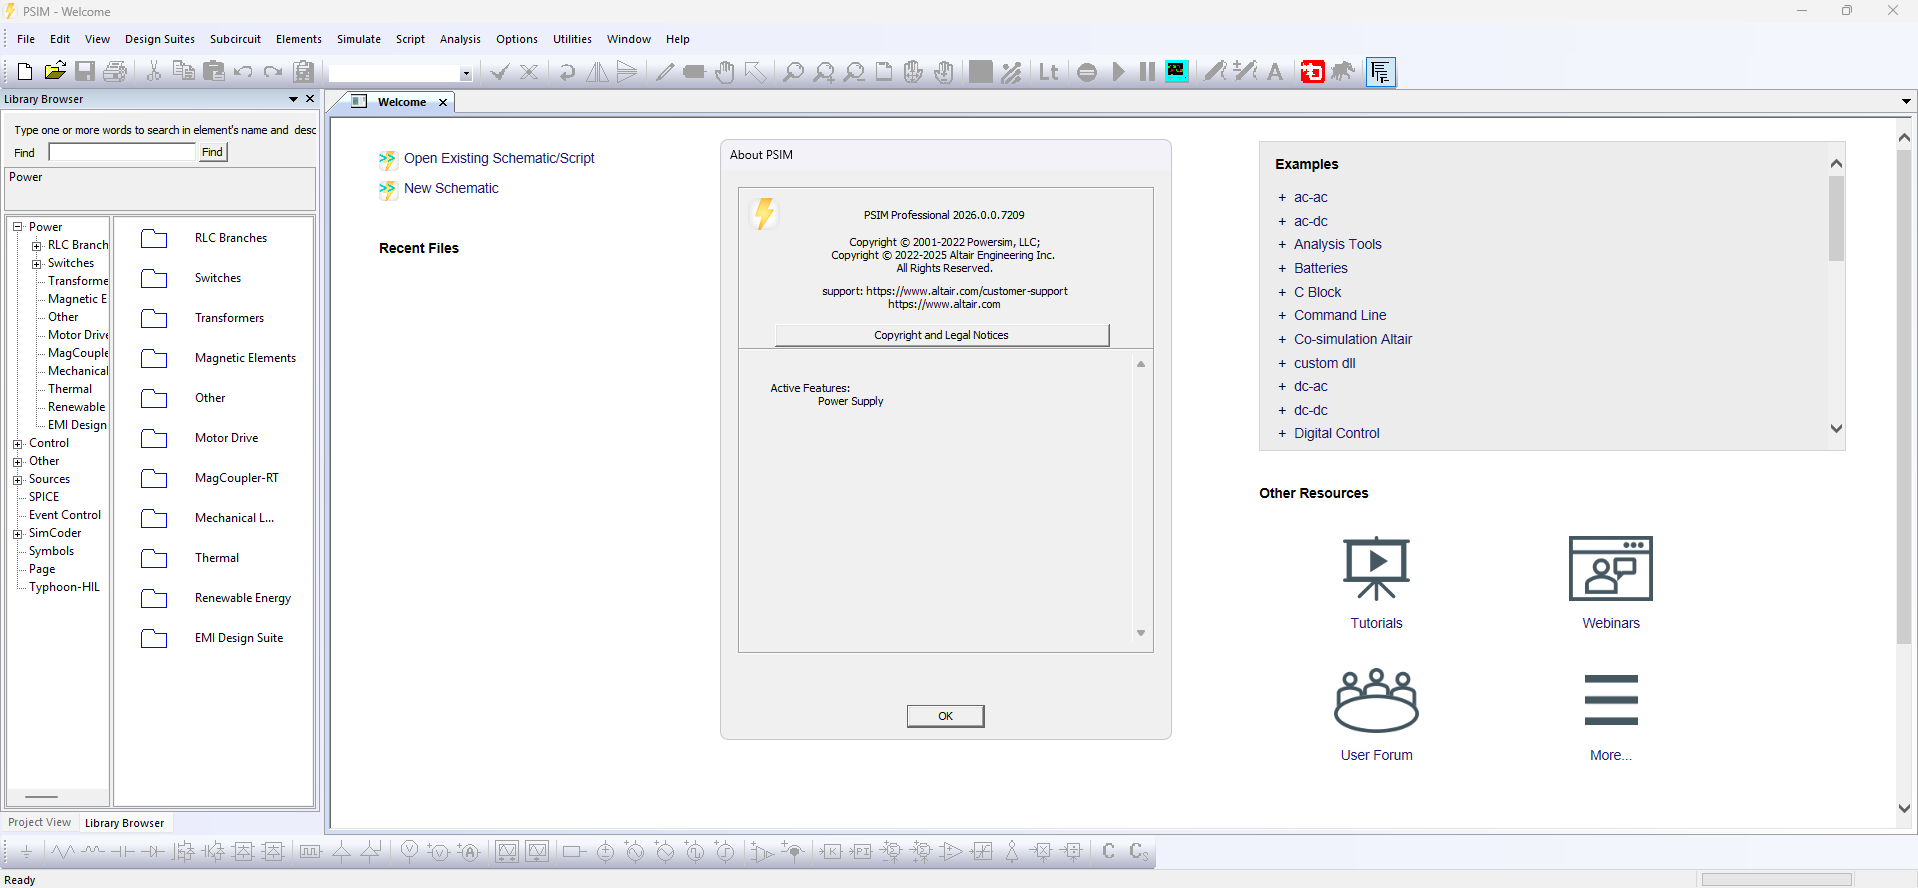
Task: Click OK in the About PSIM dialog
Action: coord(945,716)
